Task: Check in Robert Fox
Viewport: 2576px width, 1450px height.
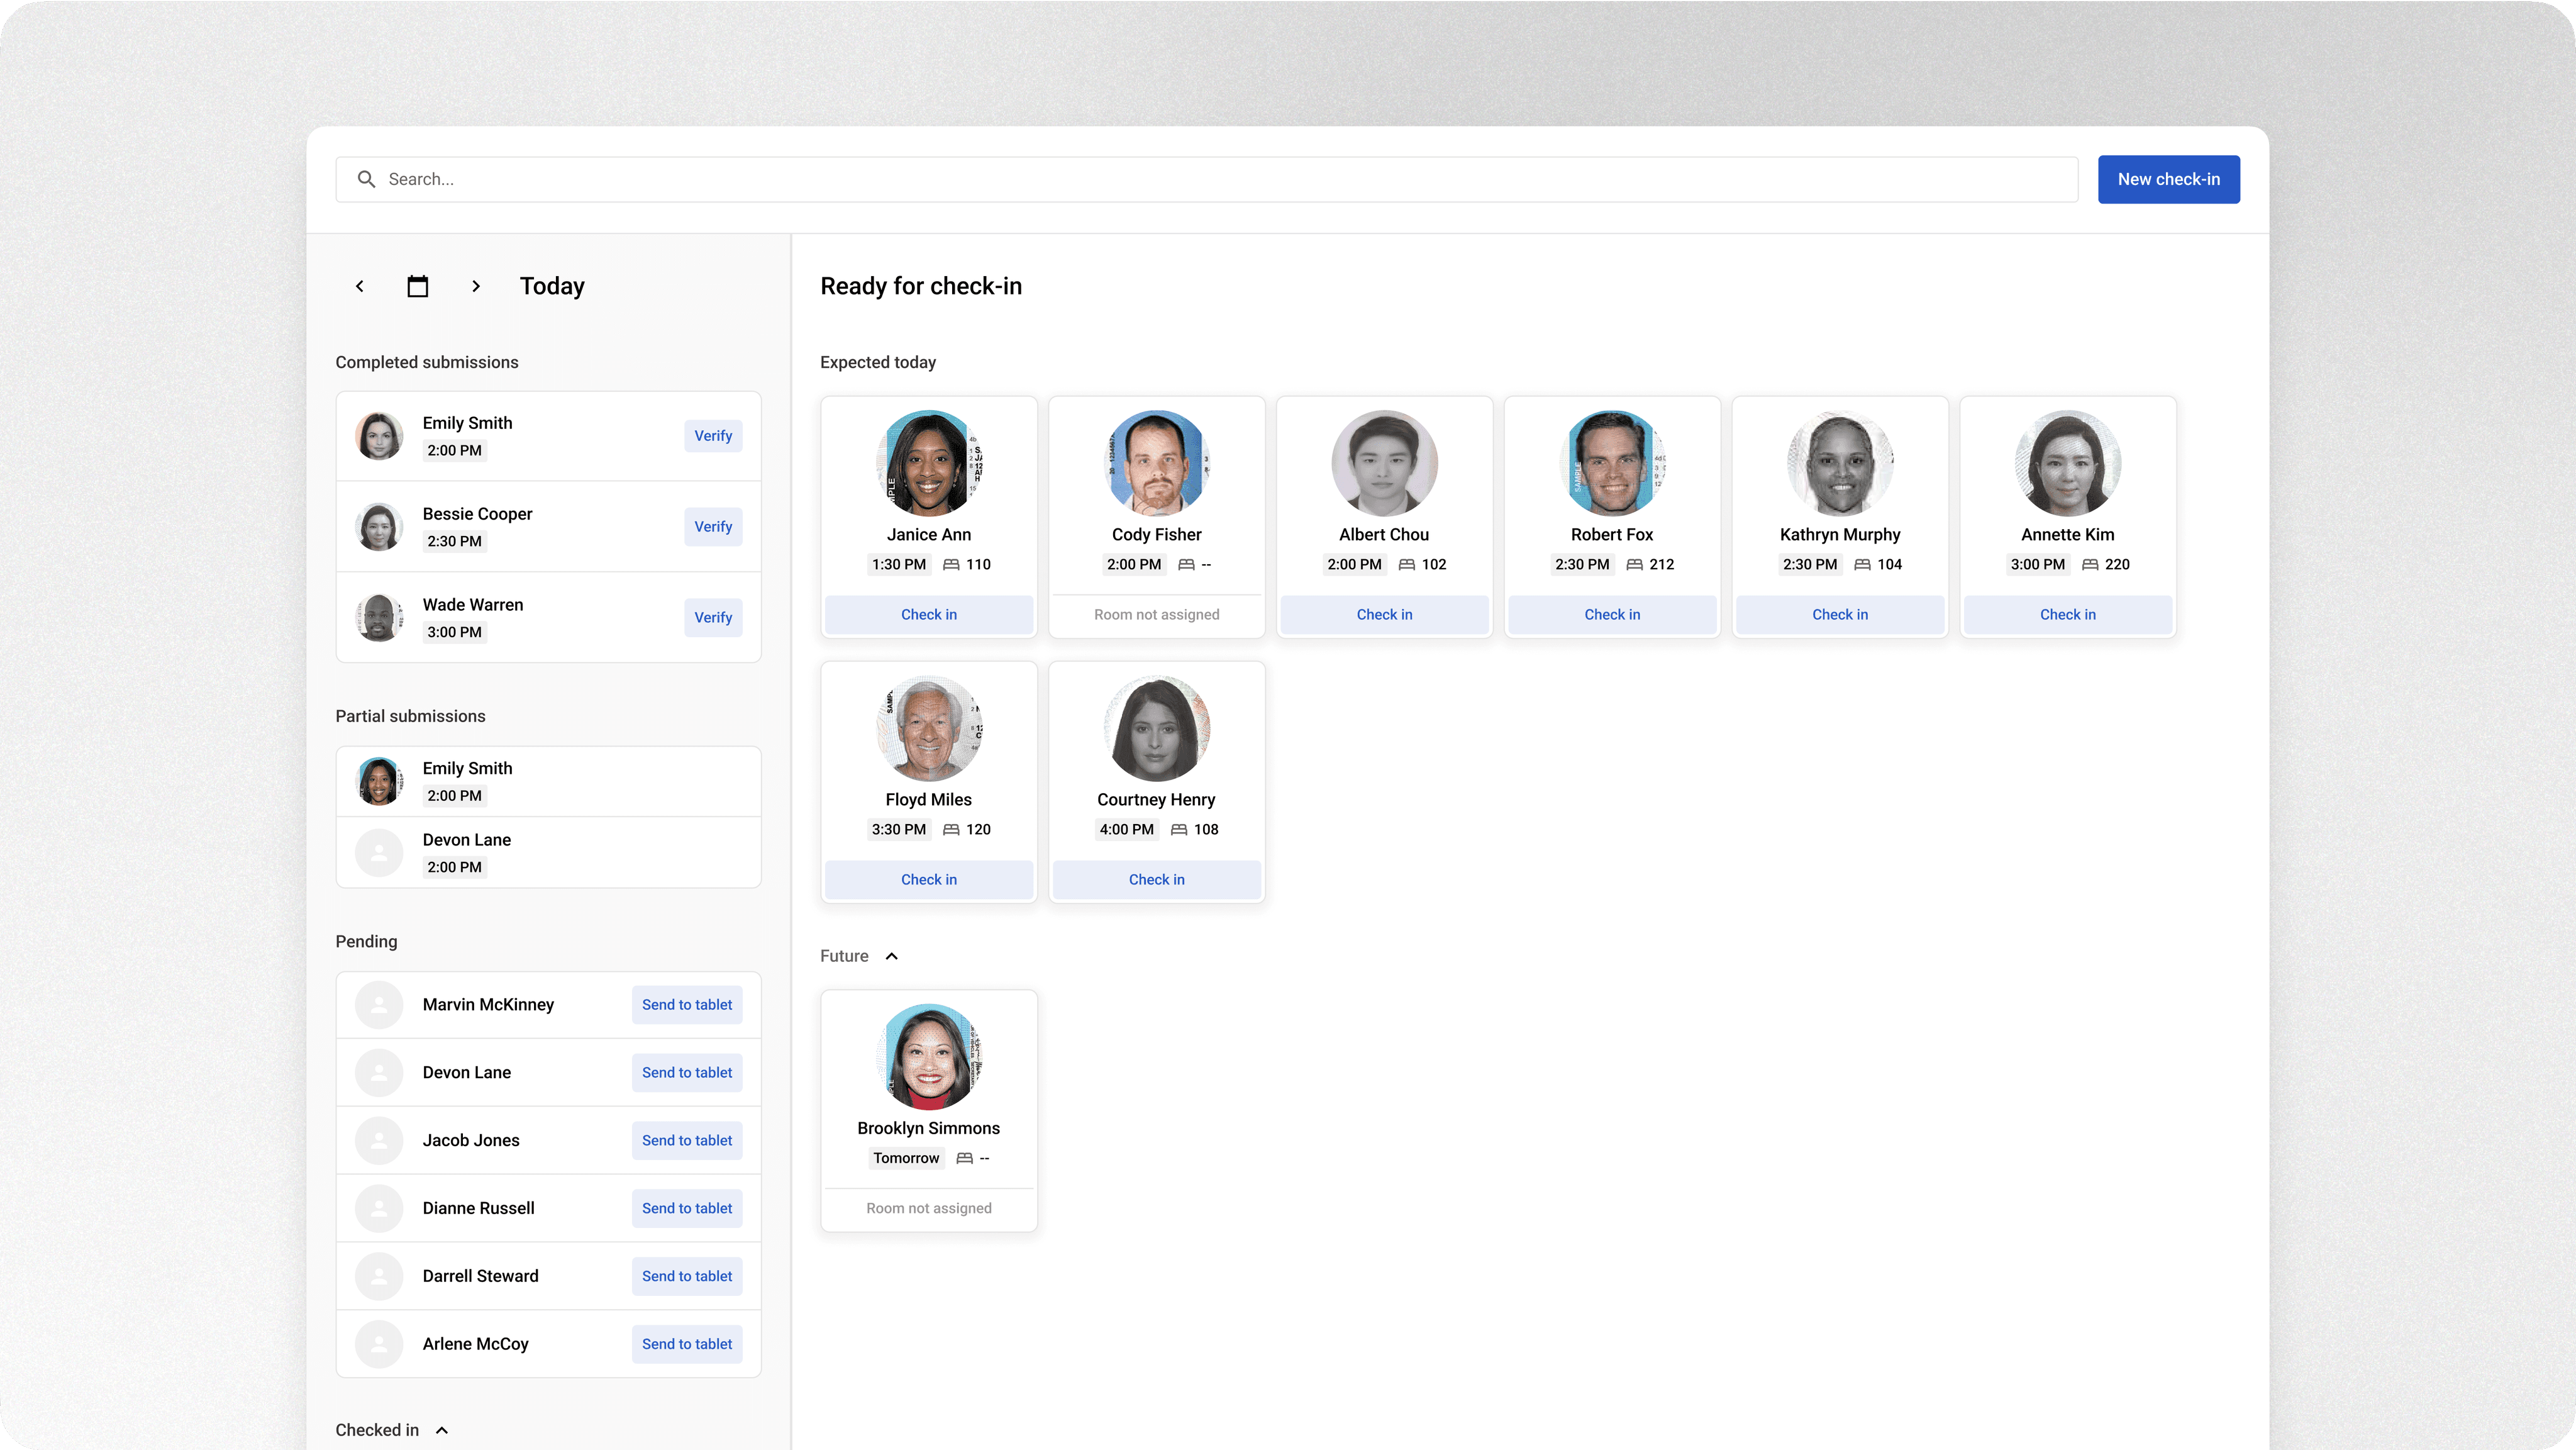Action: [1612, 614]
